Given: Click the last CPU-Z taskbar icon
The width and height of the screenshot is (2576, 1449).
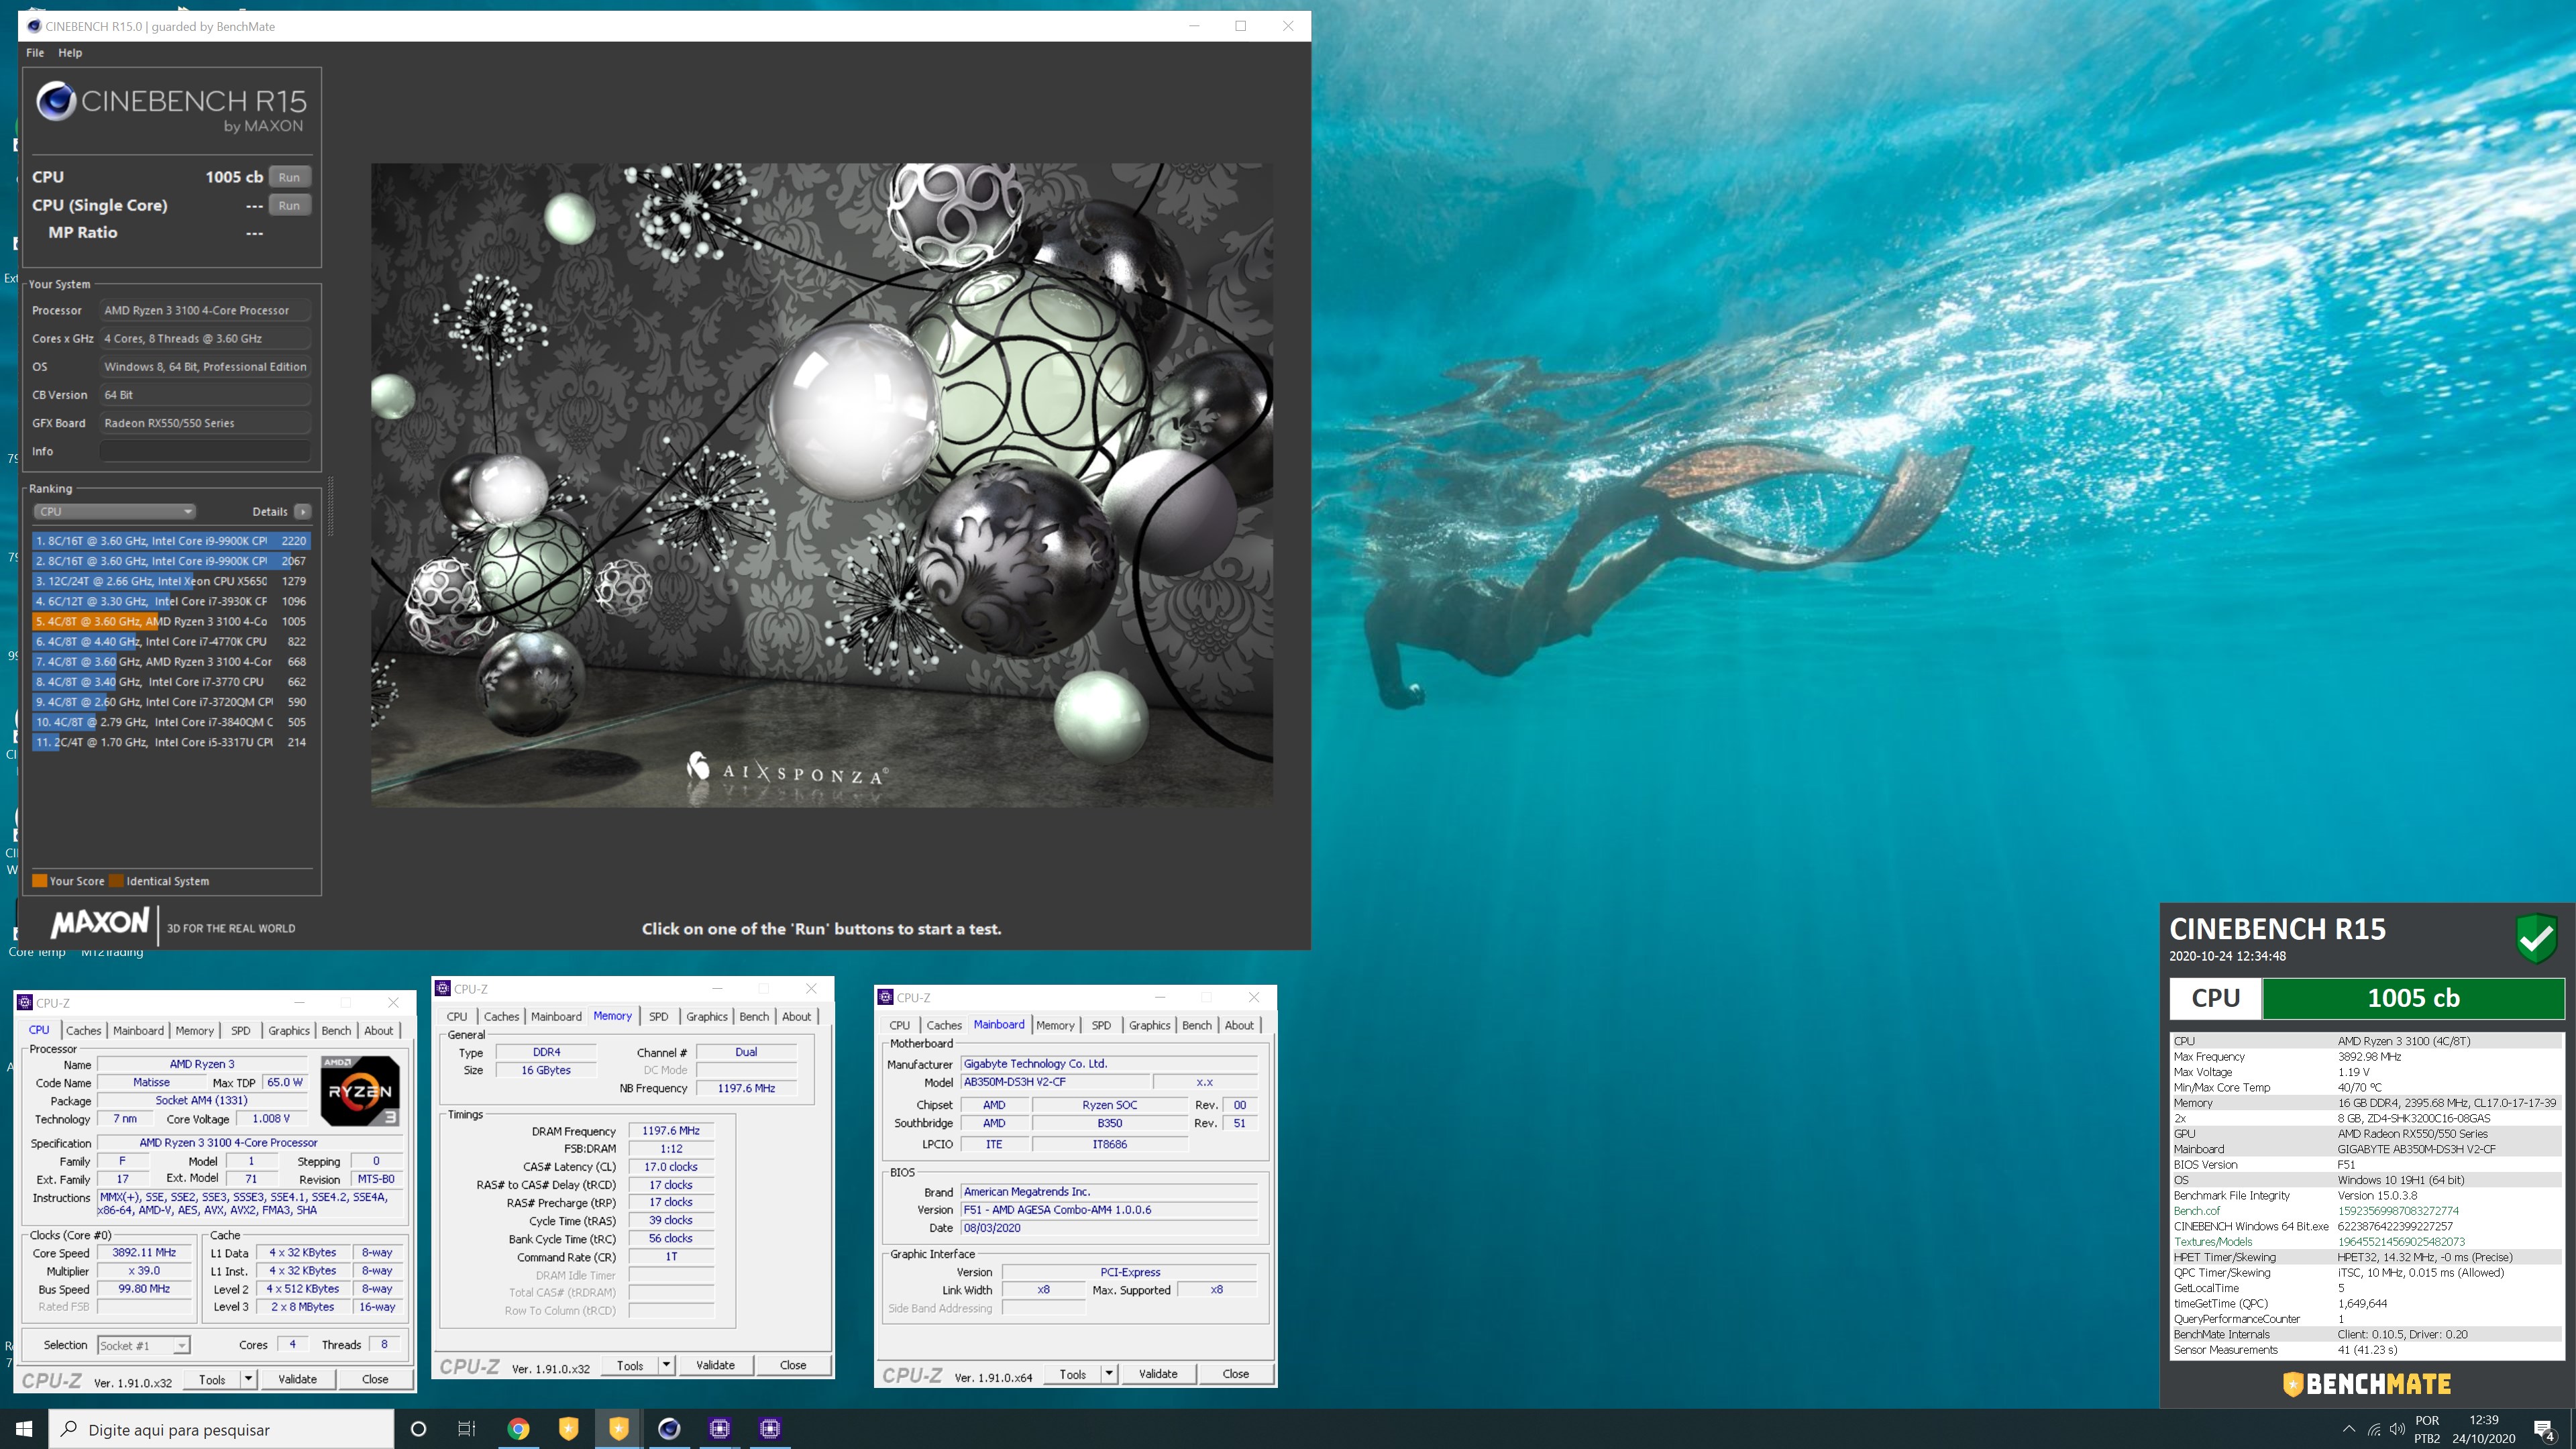Looking at the screenshot, I should click(769, 1429).
